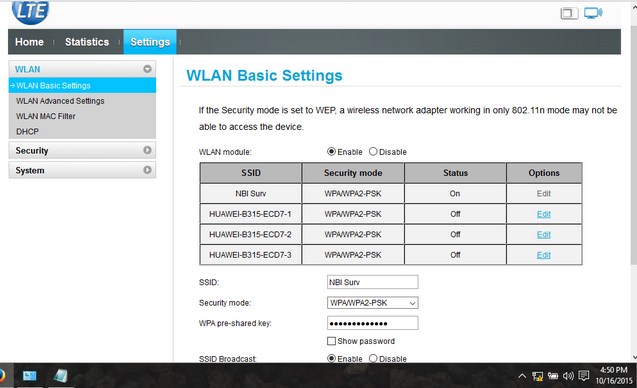The width and height of the screenshot is (637, 388).
Task: Click the SSID text field
Action: (373, 282)
